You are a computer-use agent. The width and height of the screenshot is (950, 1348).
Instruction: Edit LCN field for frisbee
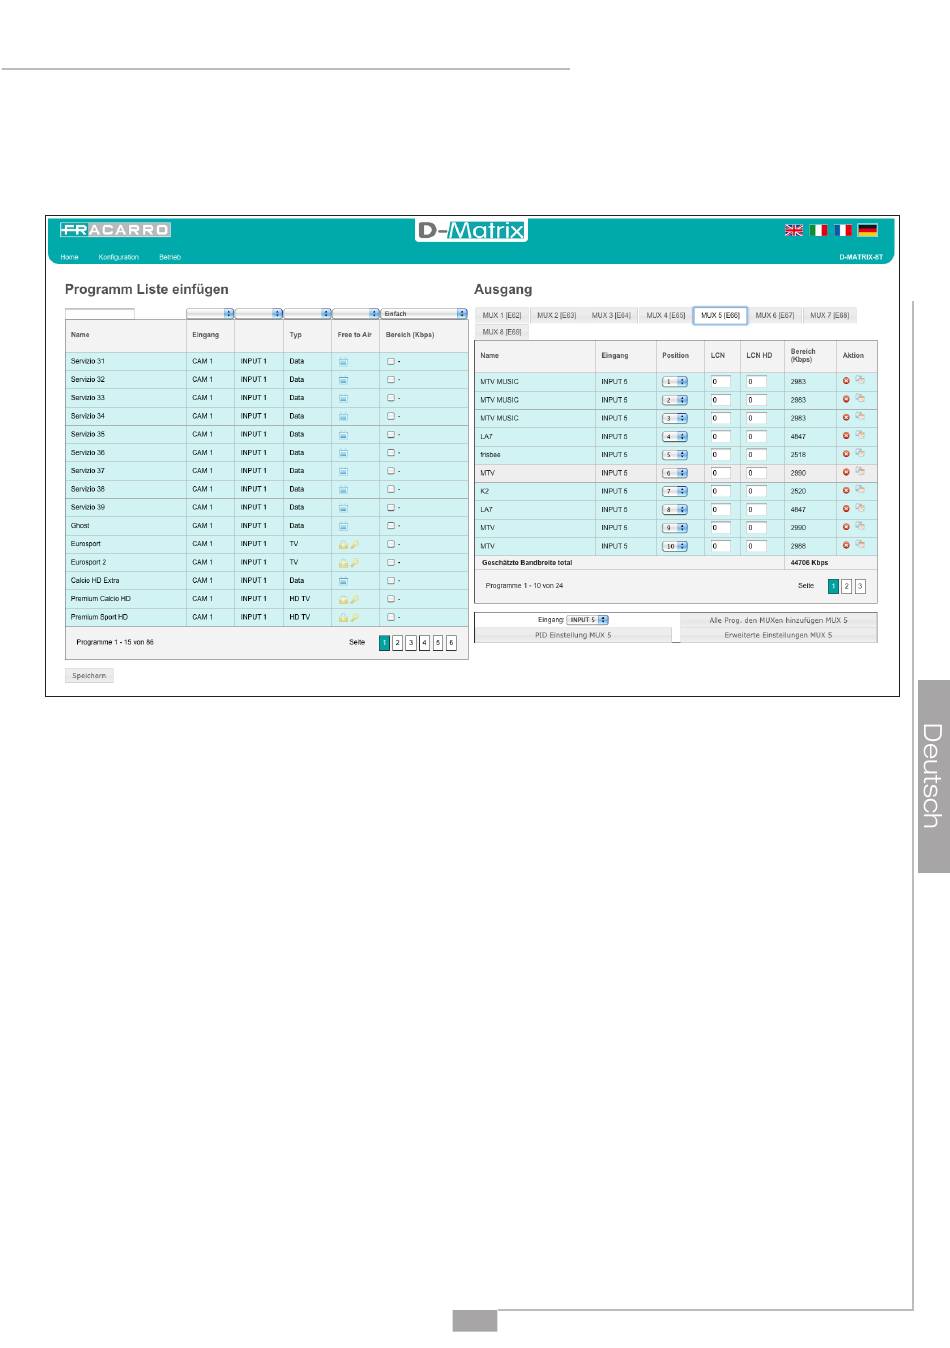[720, 455]
